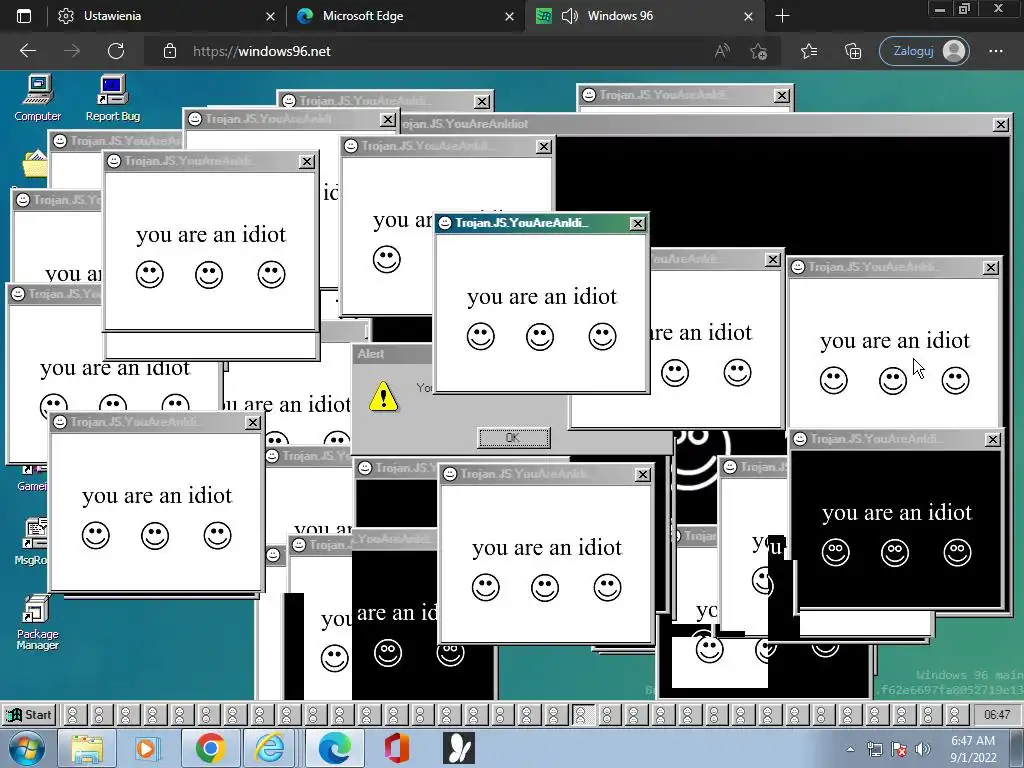Open the Windows 96 Start menu
The image size is (1024, 768).
point(29,714)
